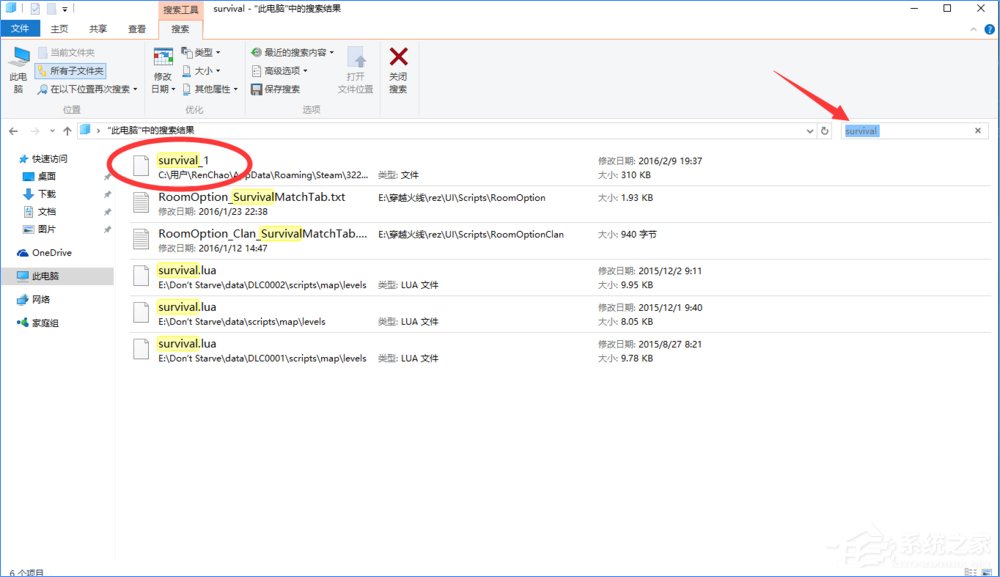Switch to the 查看 ribbon tab
Screen dimensions: 1000x577
[136, 29]
